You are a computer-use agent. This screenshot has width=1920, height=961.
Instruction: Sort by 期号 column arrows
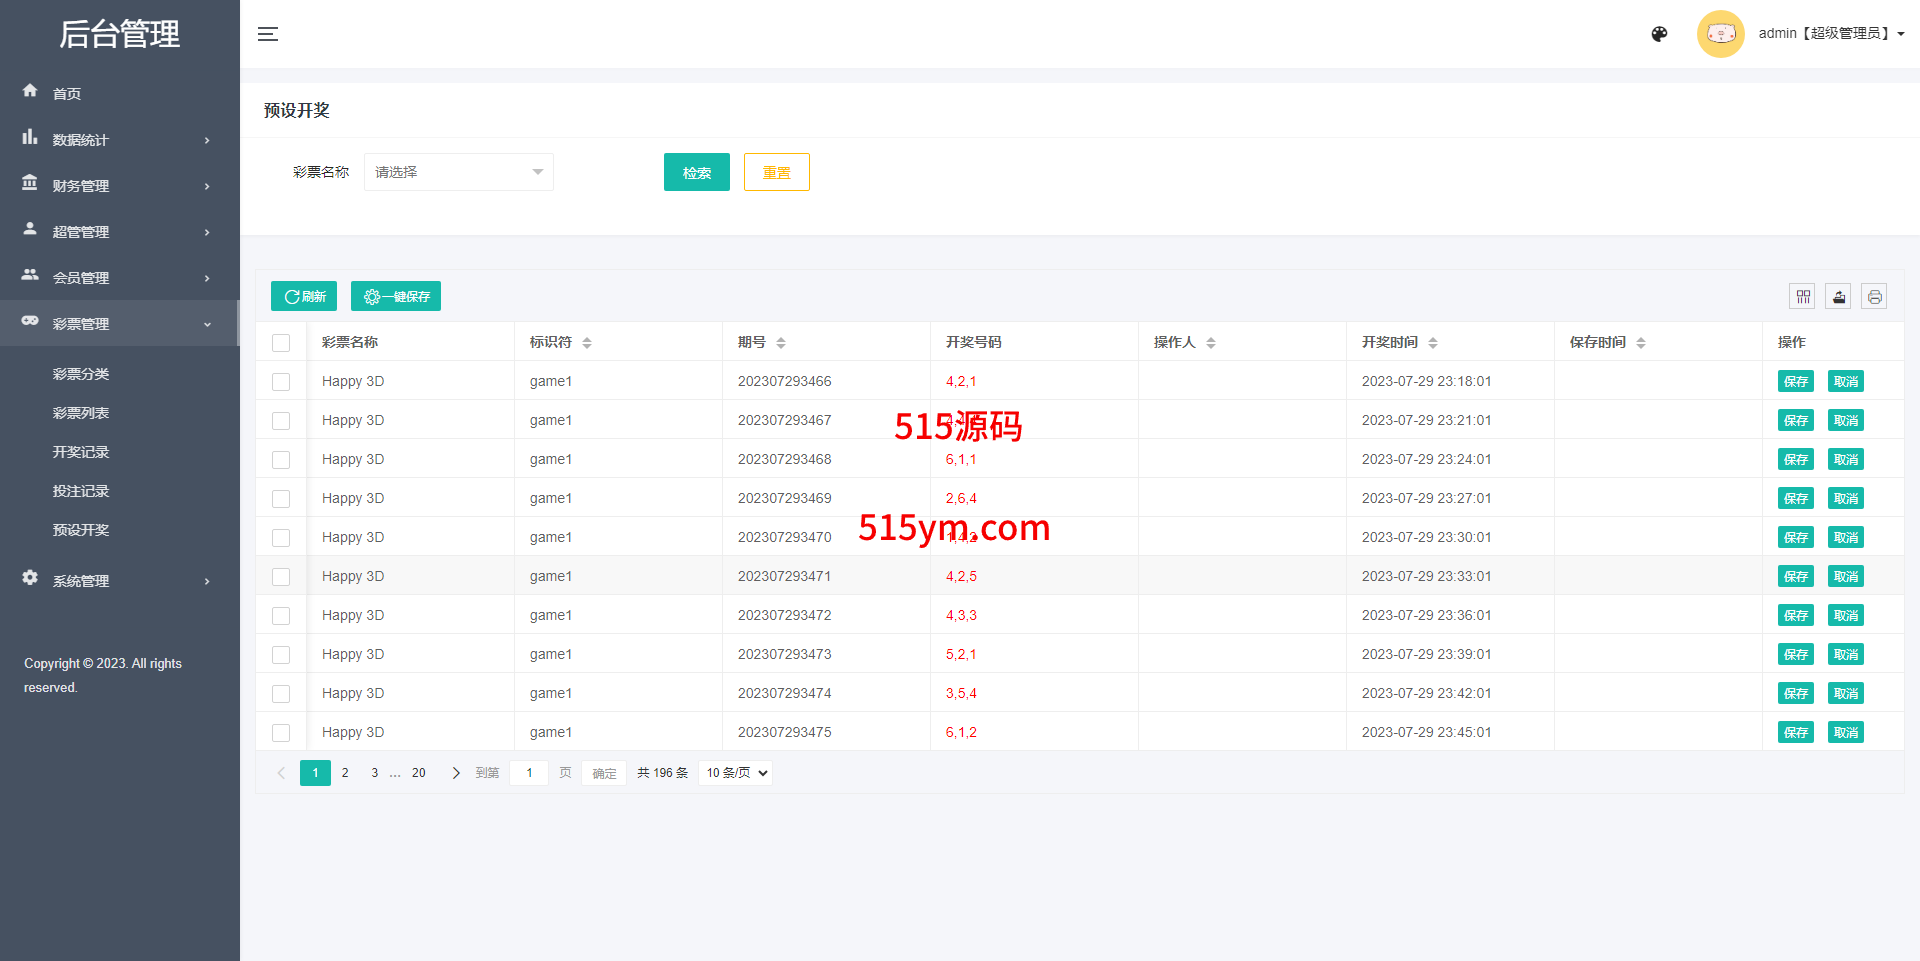781,343
